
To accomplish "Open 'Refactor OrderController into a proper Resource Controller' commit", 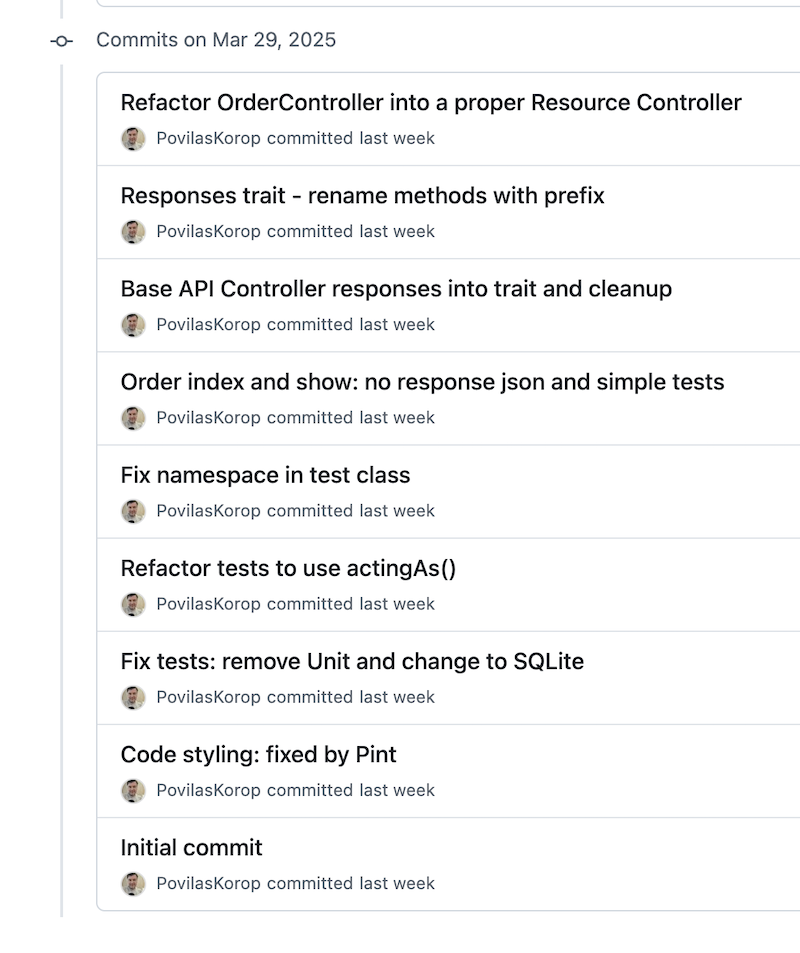I will 431,103.
